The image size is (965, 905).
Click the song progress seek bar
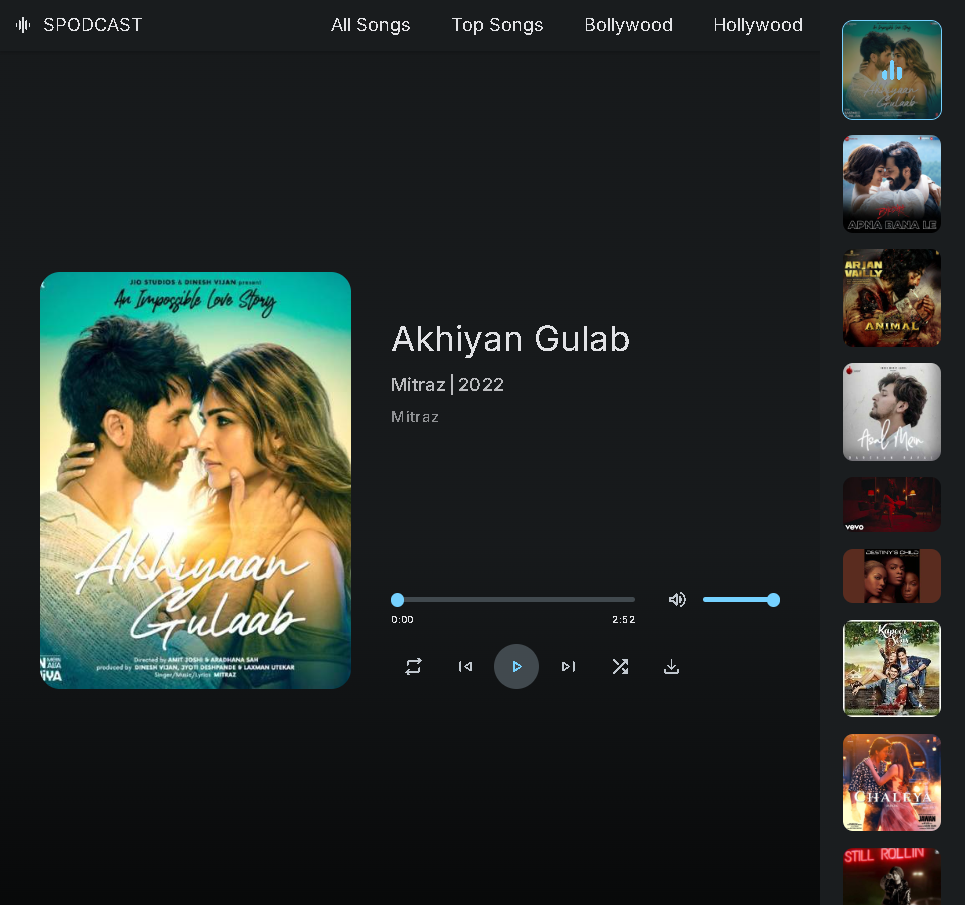[x=513, y=599]
